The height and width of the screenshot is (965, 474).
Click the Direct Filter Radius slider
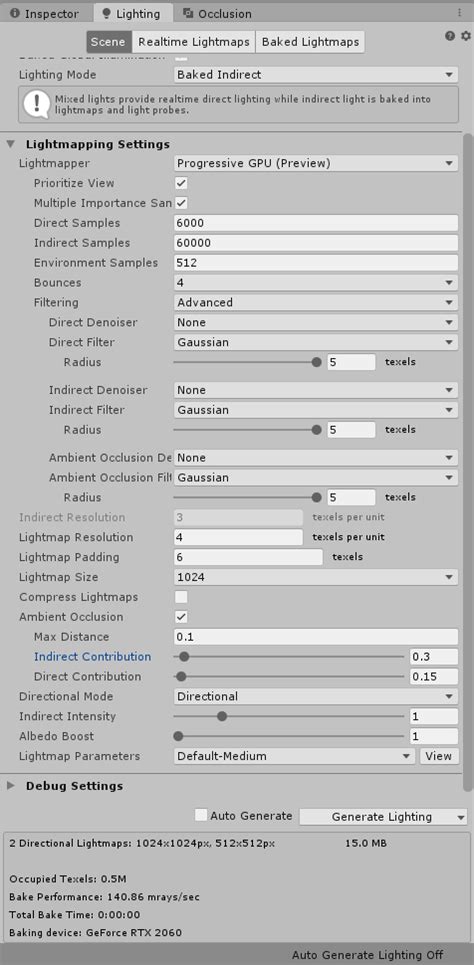pos(247,362)
